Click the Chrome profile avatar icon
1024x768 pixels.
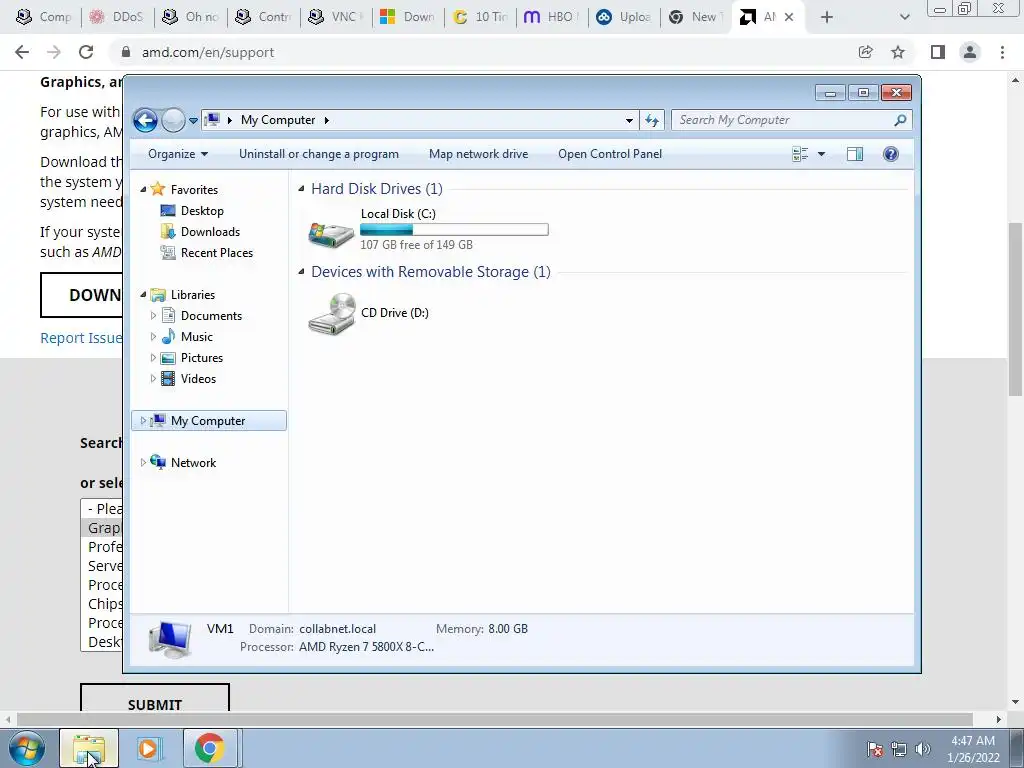coord(970,52)
